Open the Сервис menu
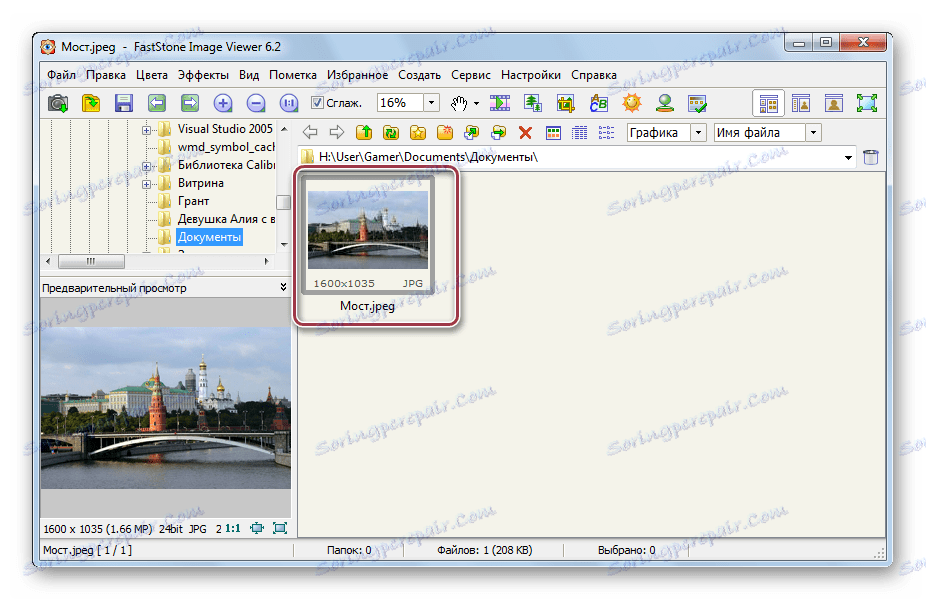This screenshot has width=926, height=600. click(471, 75)
